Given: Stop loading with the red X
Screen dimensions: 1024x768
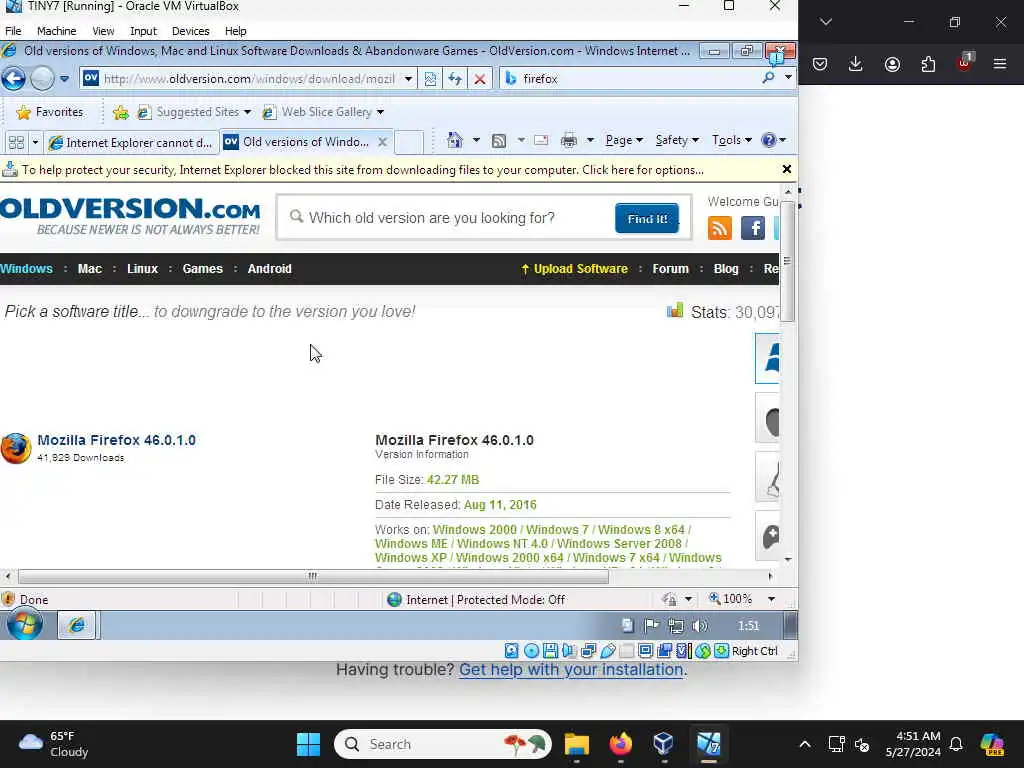Looking at the screenshot, I should 479,79.
